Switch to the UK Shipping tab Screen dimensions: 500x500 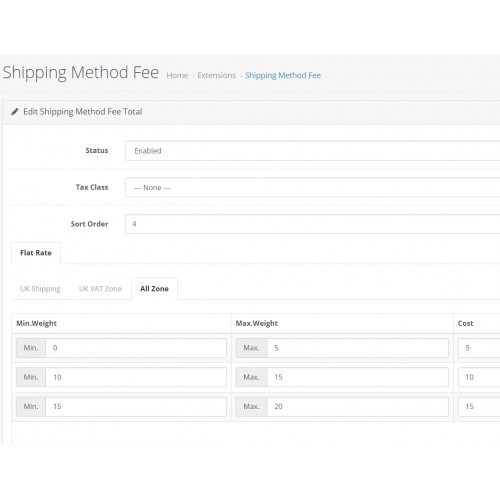(x=40, y=289)
